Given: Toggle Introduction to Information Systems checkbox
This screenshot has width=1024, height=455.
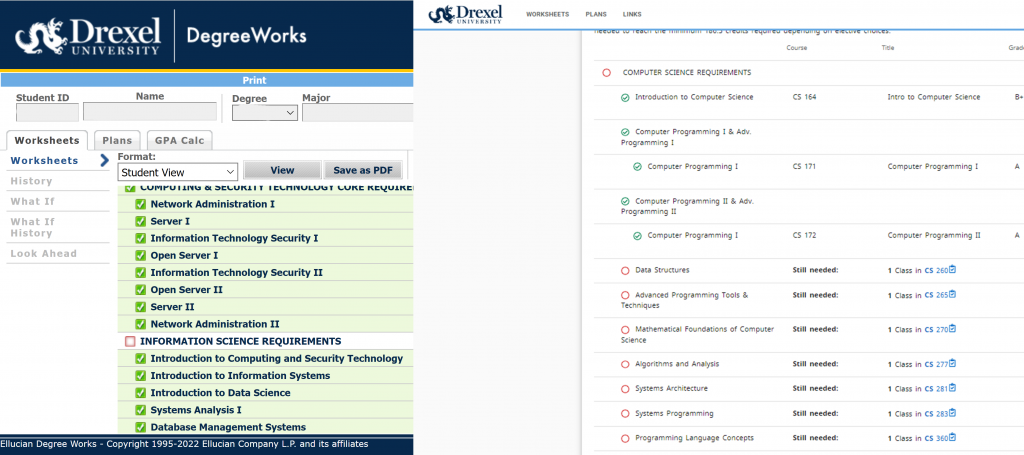Looking at the screenshot, I should tap(140, 375).
